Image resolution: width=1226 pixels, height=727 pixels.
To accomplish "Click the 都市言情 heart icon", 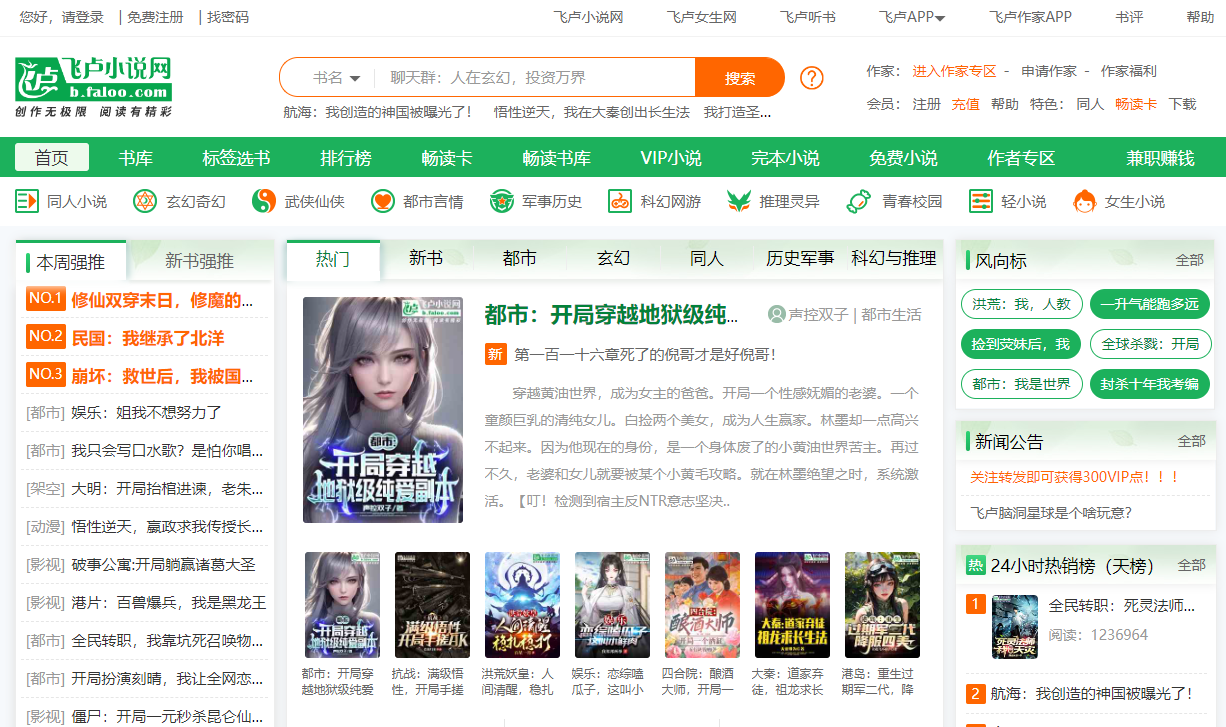I will pos(382,201).
